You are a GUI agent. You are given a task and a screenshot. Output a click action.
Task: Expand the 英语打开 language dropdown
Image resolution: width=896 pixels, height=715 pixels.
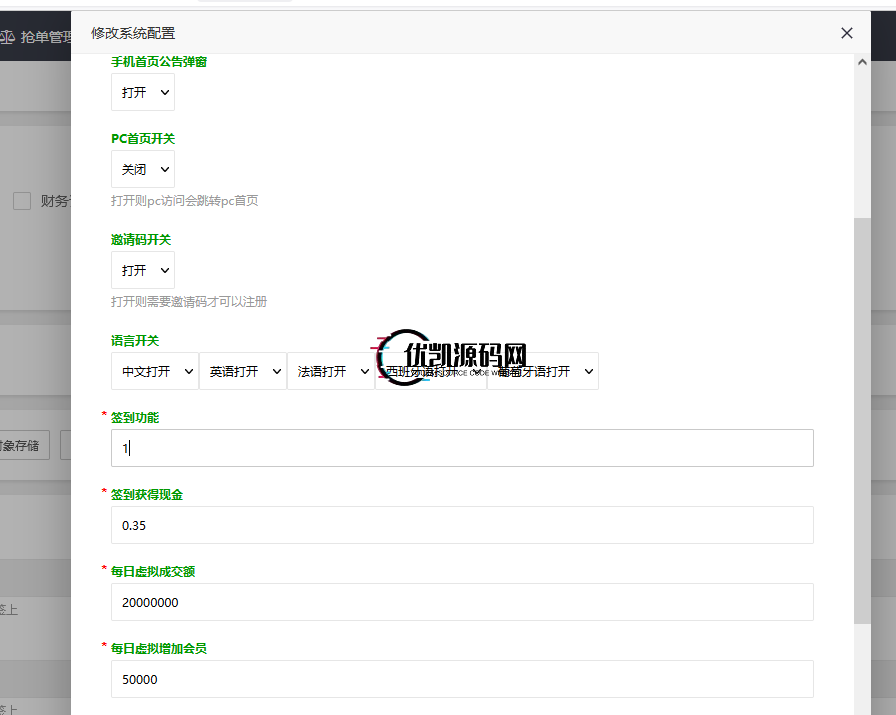243,371
